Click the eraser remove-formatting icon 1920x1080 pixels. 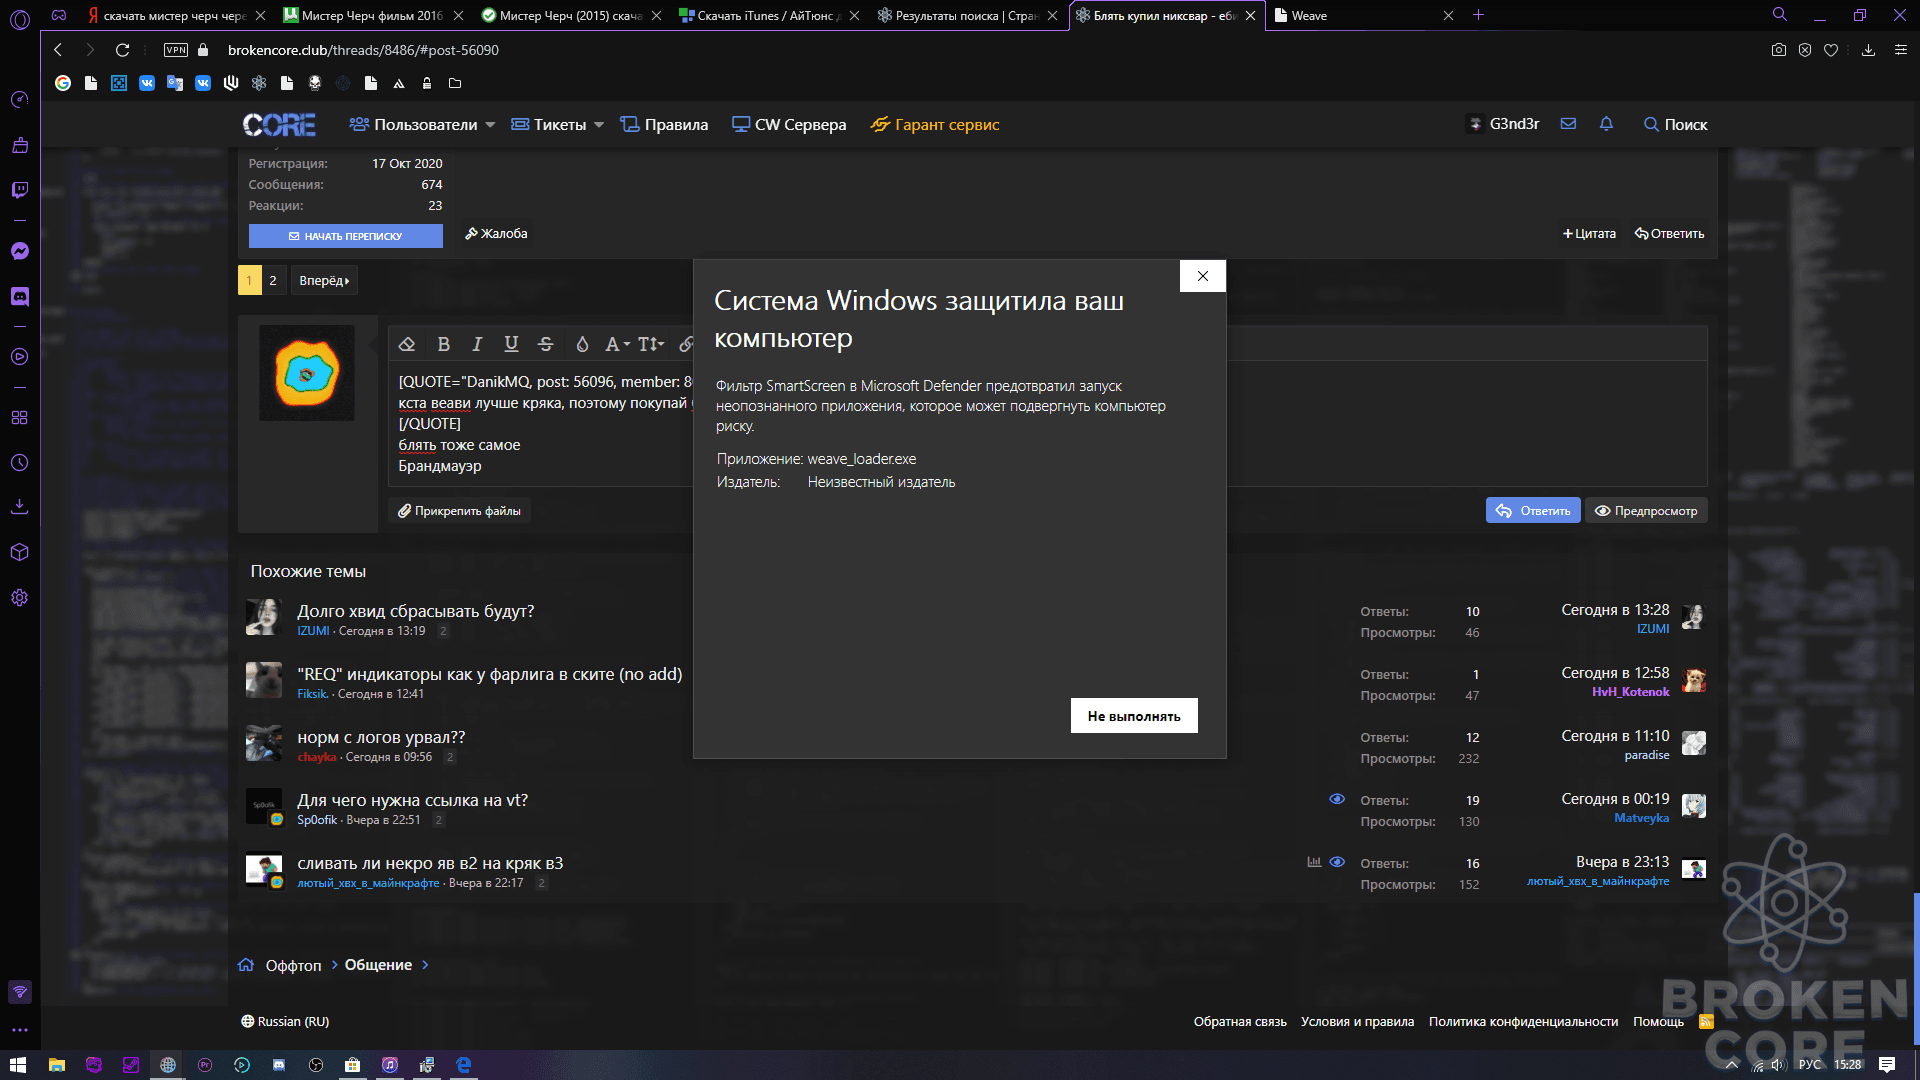(407, 344)
